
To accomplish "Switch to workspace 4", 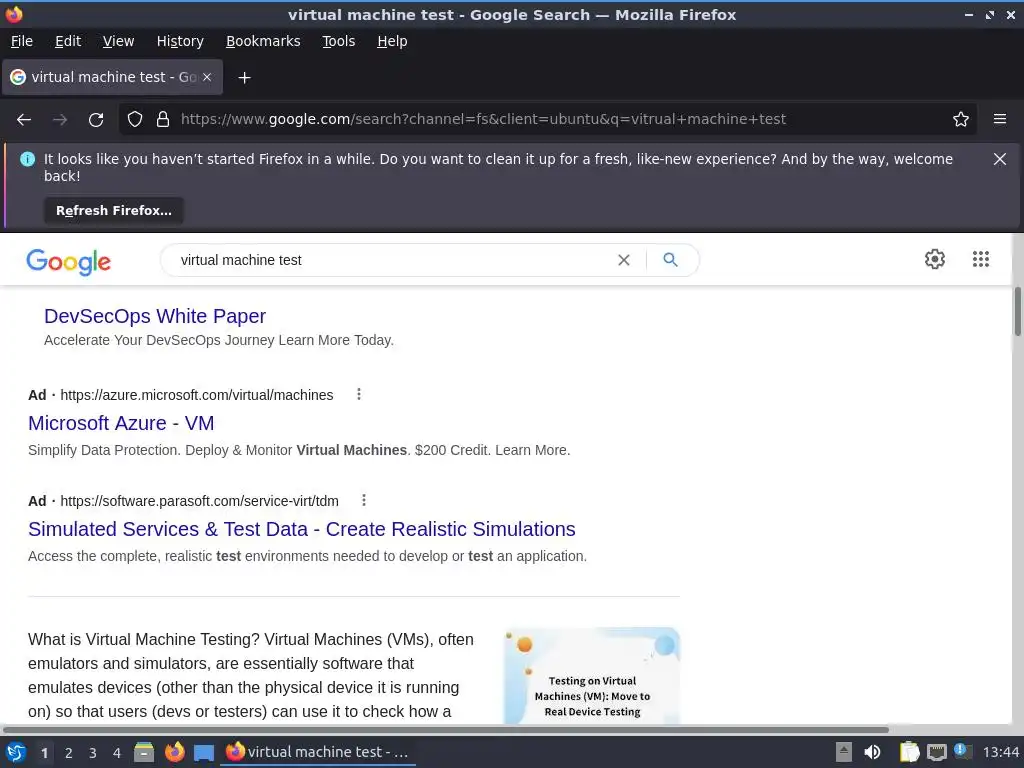I will pos(117,753).
